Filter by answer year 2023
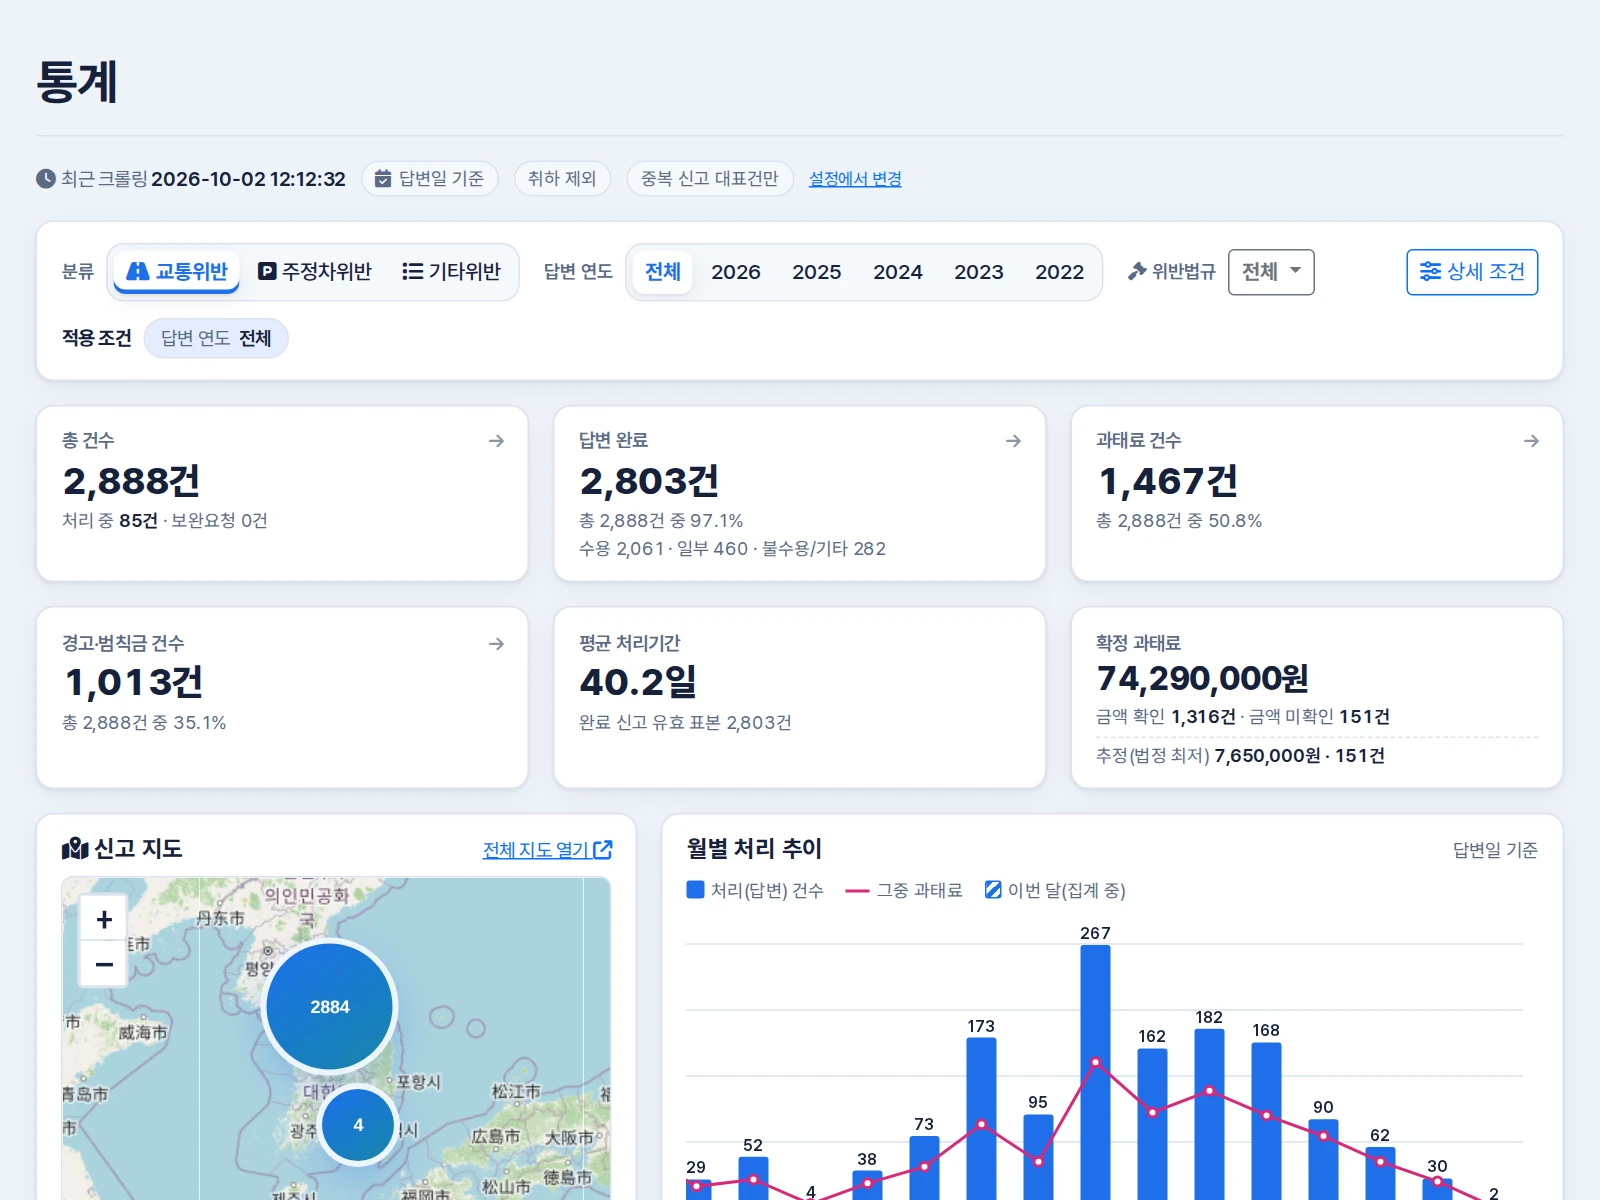The width and height of the screenshot is (1600, 1200). click(979, 272)
